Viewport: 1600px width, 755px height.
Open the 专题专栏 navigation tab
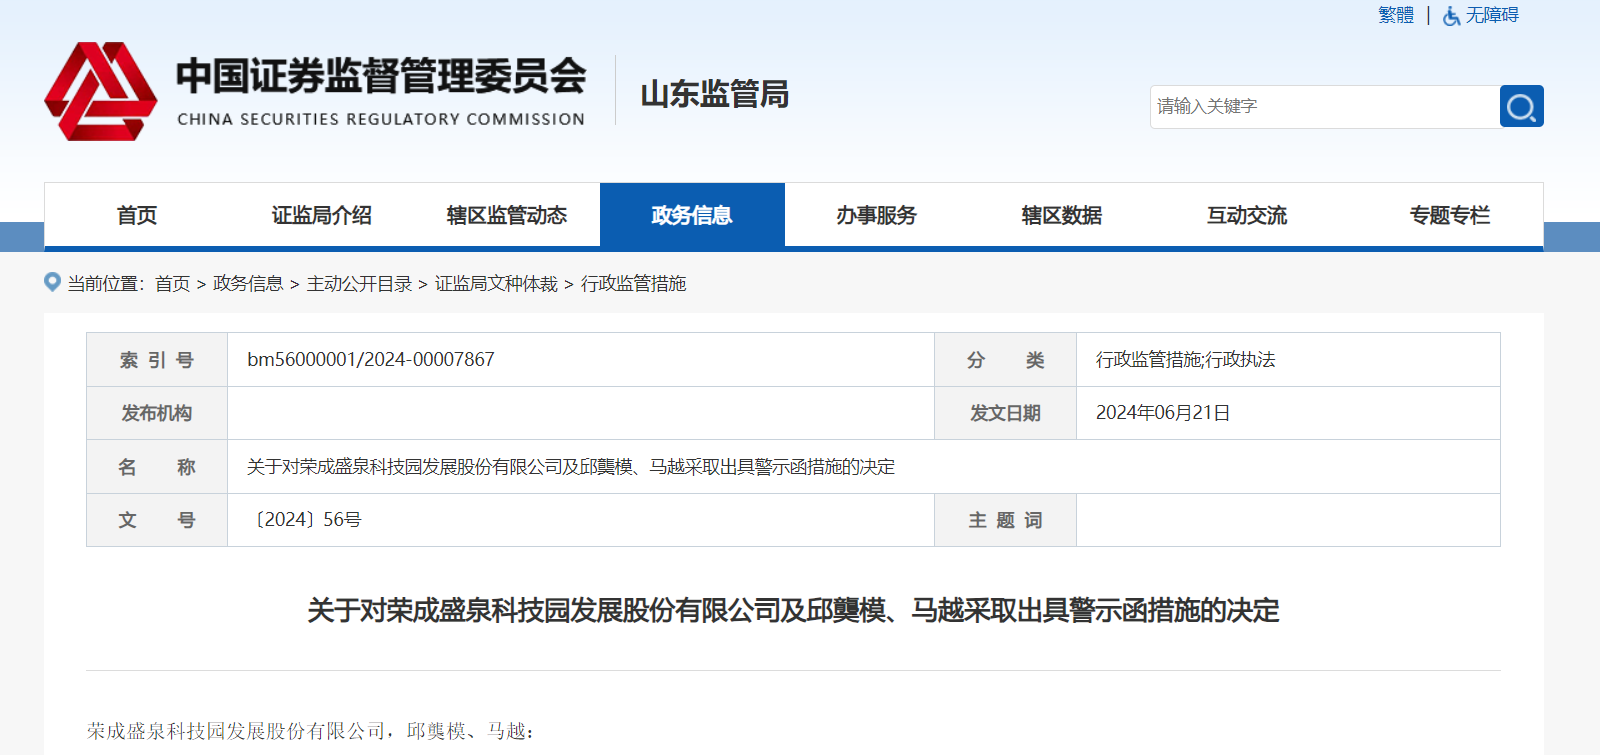click(x=1450, y=215)
